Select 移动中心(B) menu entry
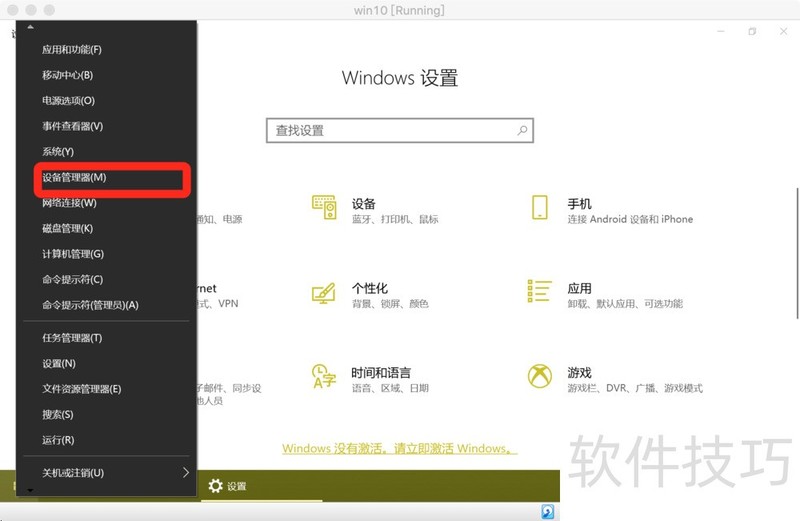Image resolution: width=800 pixels, height=521 pixels. click(x=106, y=75)
